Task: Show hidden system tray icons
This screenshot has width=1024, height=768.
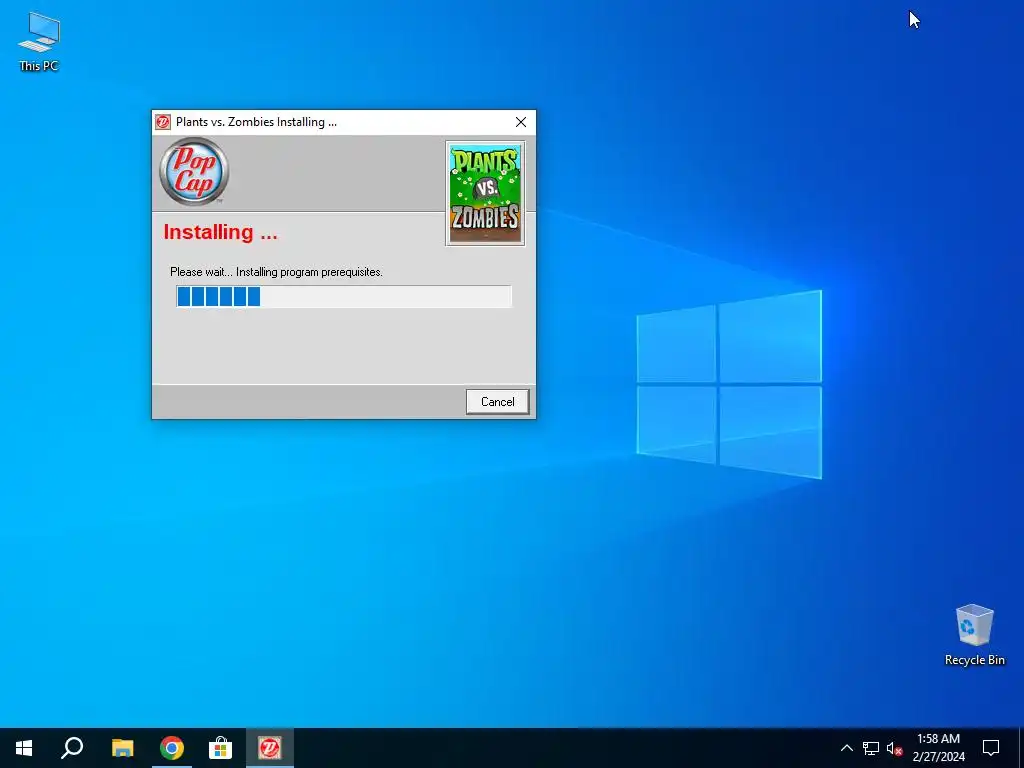Action: (846, 748)
